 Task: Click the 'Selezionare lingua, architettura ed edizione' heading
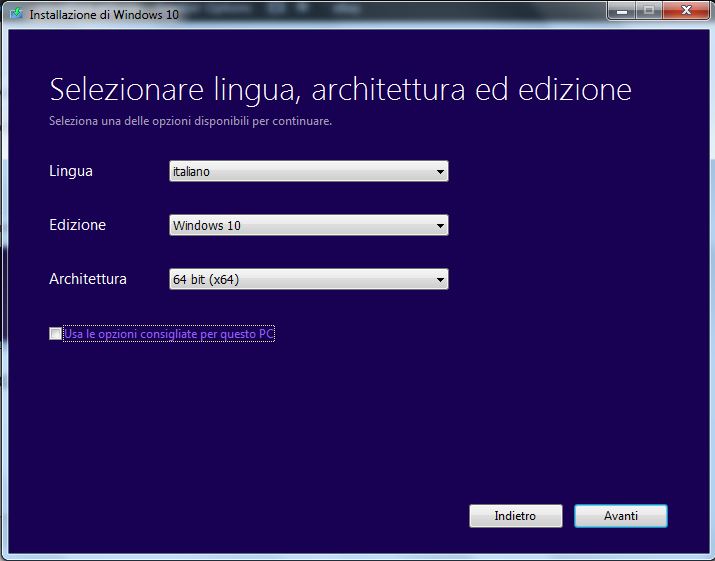coord(340,89)
